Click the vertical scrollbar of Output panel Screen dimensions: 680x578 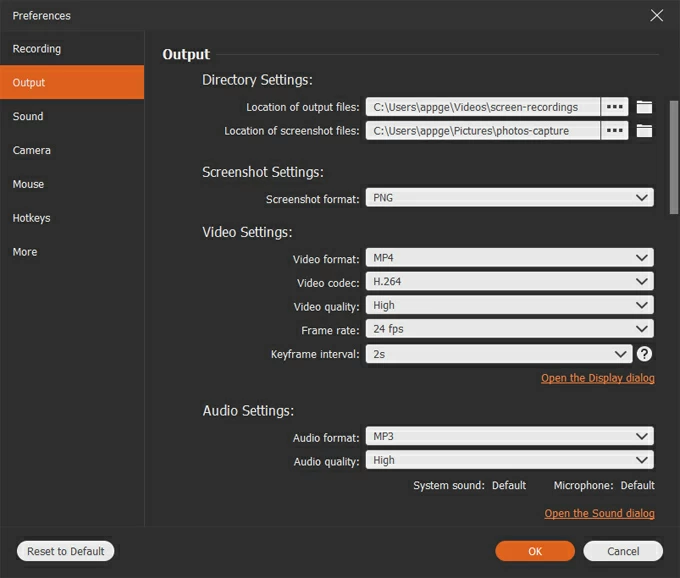673,157
